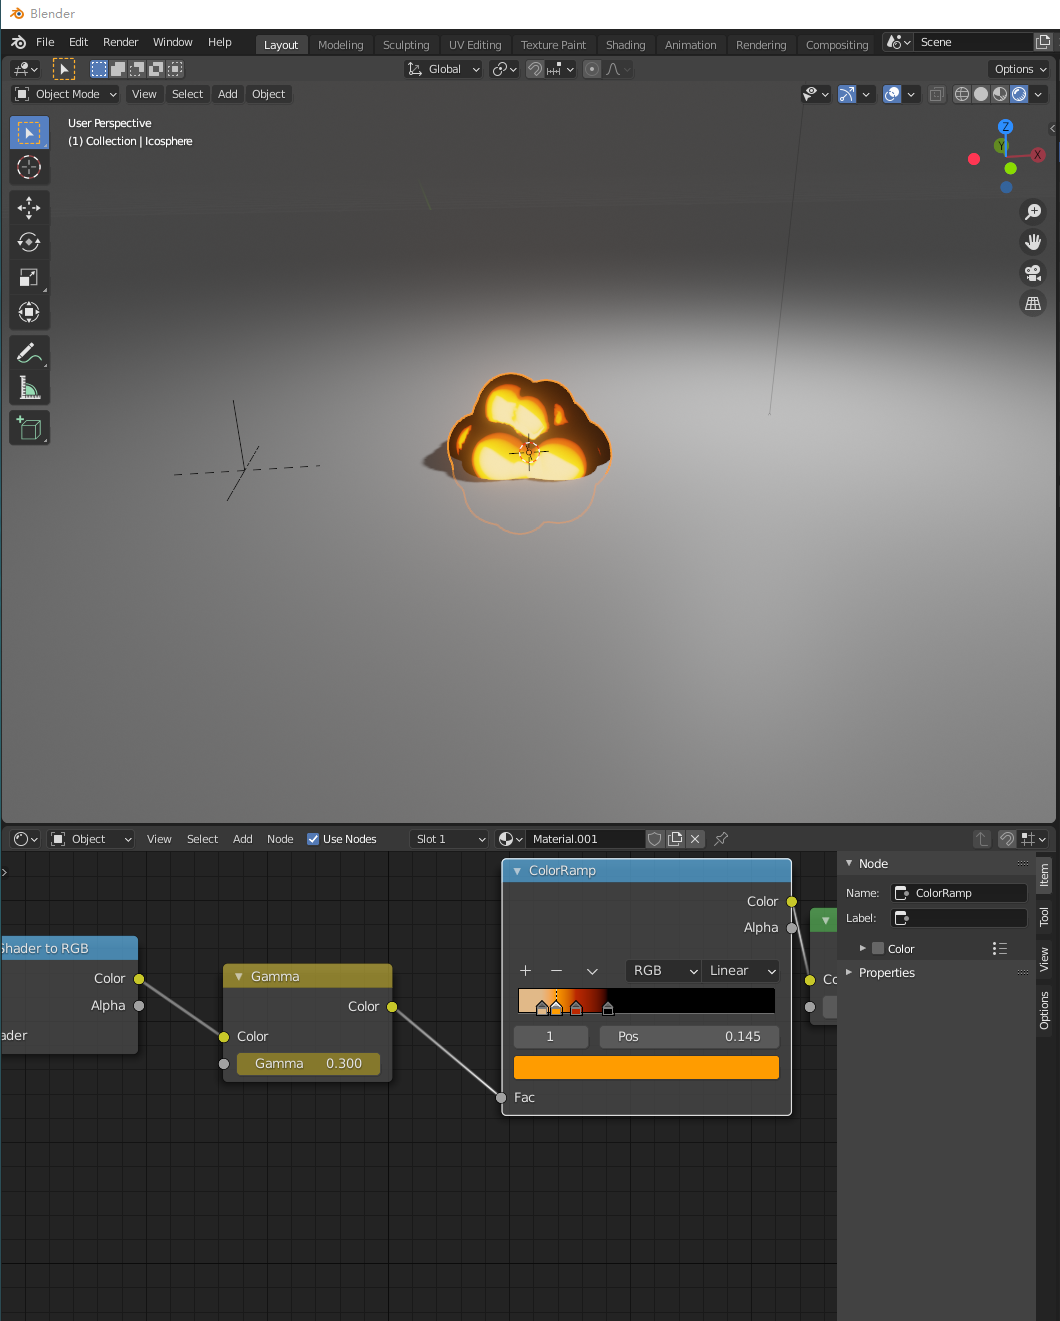This screenshot has width=1060, height=1321.
Task: Open the Object Mode dropdown
Action: (66, 94)
